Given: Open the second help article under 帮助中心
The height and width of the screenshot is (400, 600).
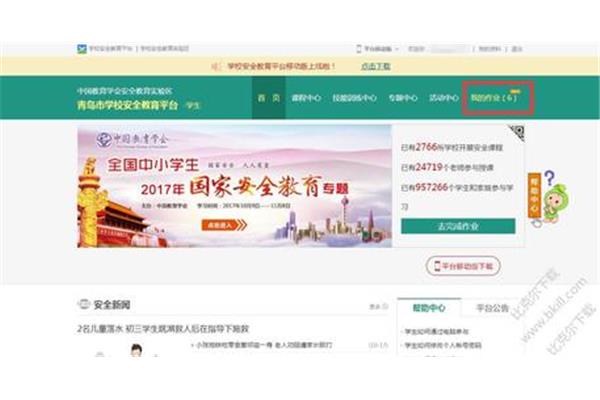Looking at the screenshot, I should (443, 345).
